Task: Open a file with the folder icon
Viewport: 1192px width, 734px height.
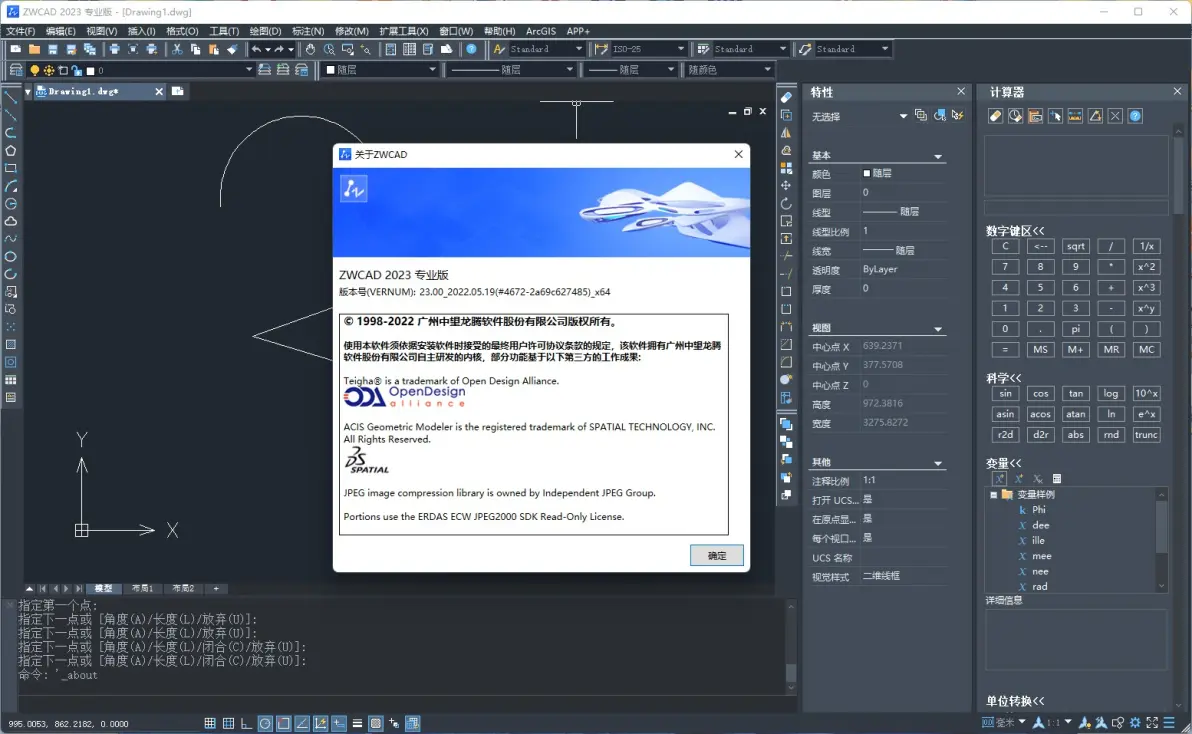Action: (x=34, y=49)
